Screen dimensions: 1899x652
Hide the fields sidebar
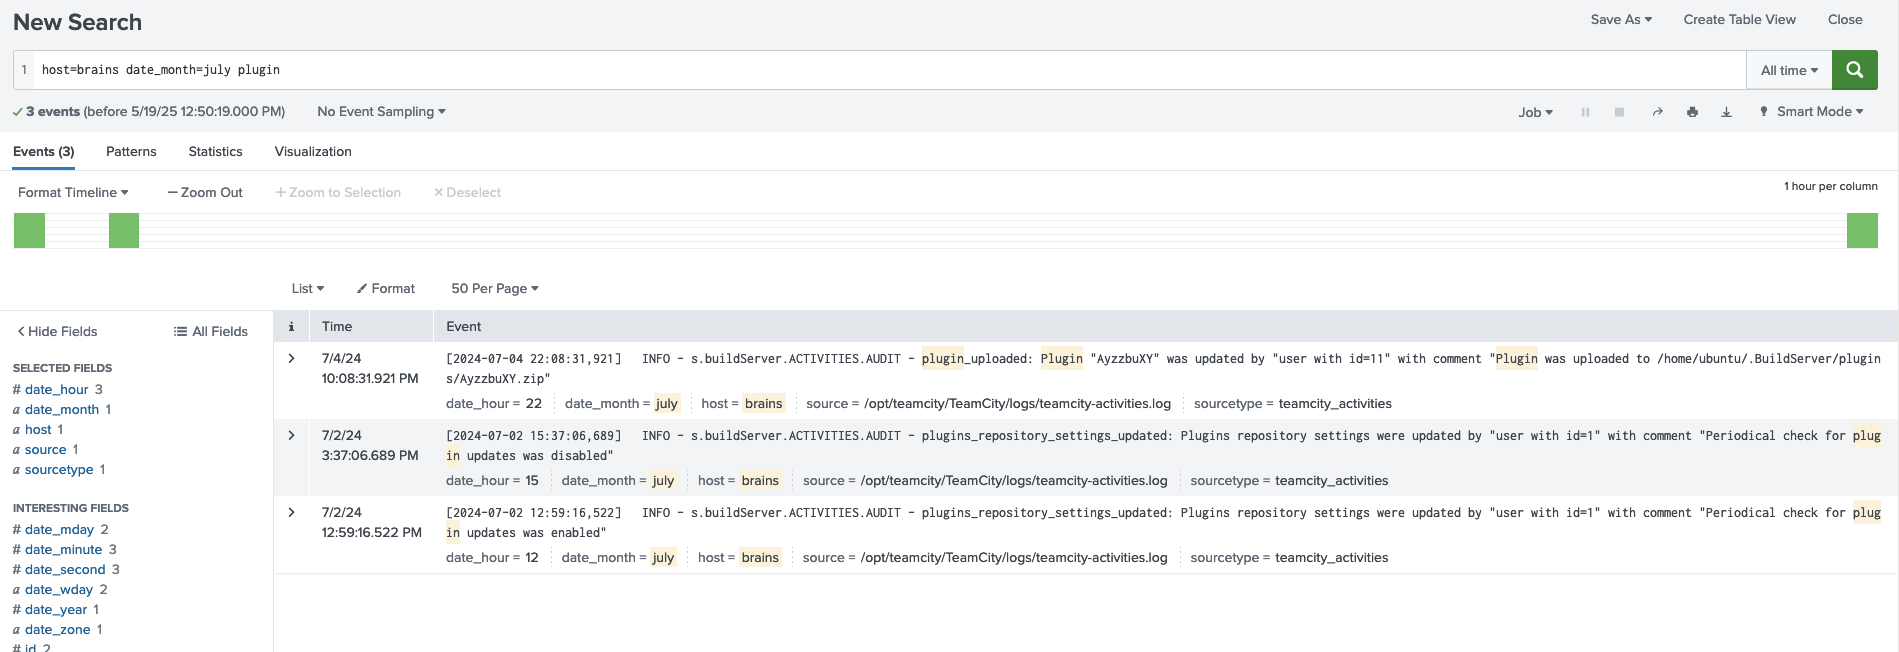(x=57, y=331)
